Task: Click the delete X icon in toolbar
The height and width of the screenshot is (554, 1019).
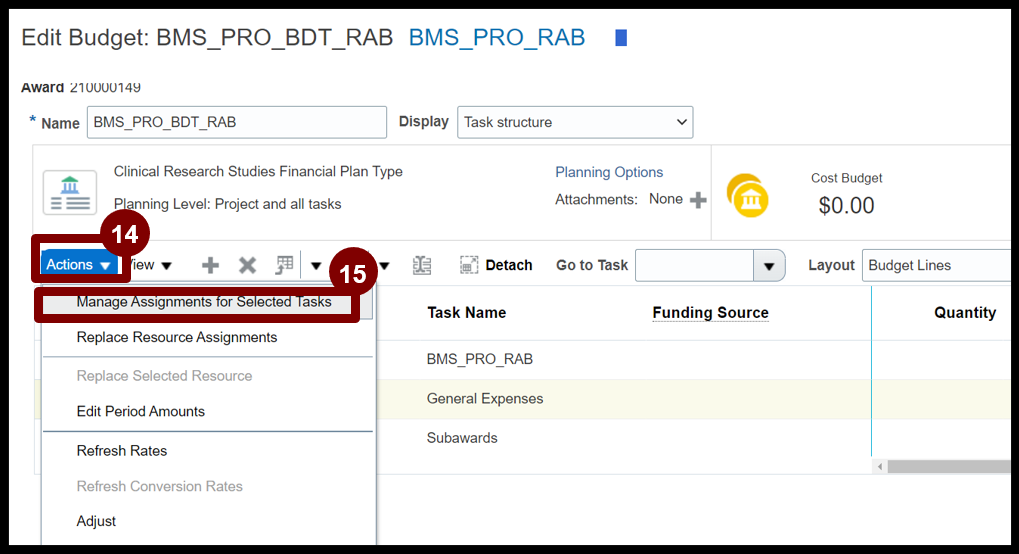Action: (247, 265)
